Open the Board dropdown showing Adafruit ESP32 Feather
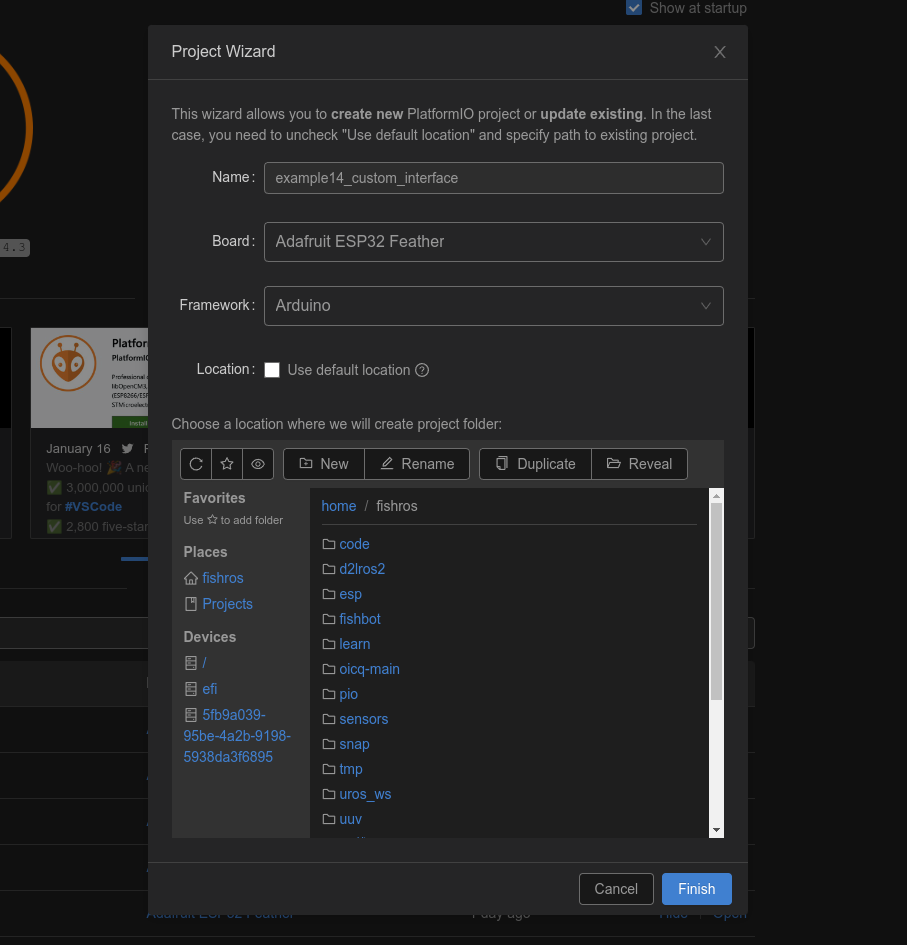 pyautogui.click(x=493, y=242)
